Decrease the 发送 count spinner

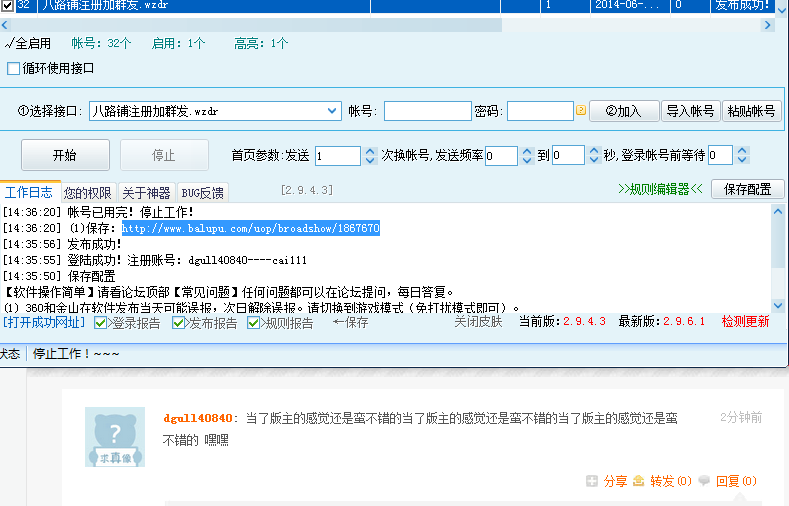pyautogui.click(x=370, y=160)
